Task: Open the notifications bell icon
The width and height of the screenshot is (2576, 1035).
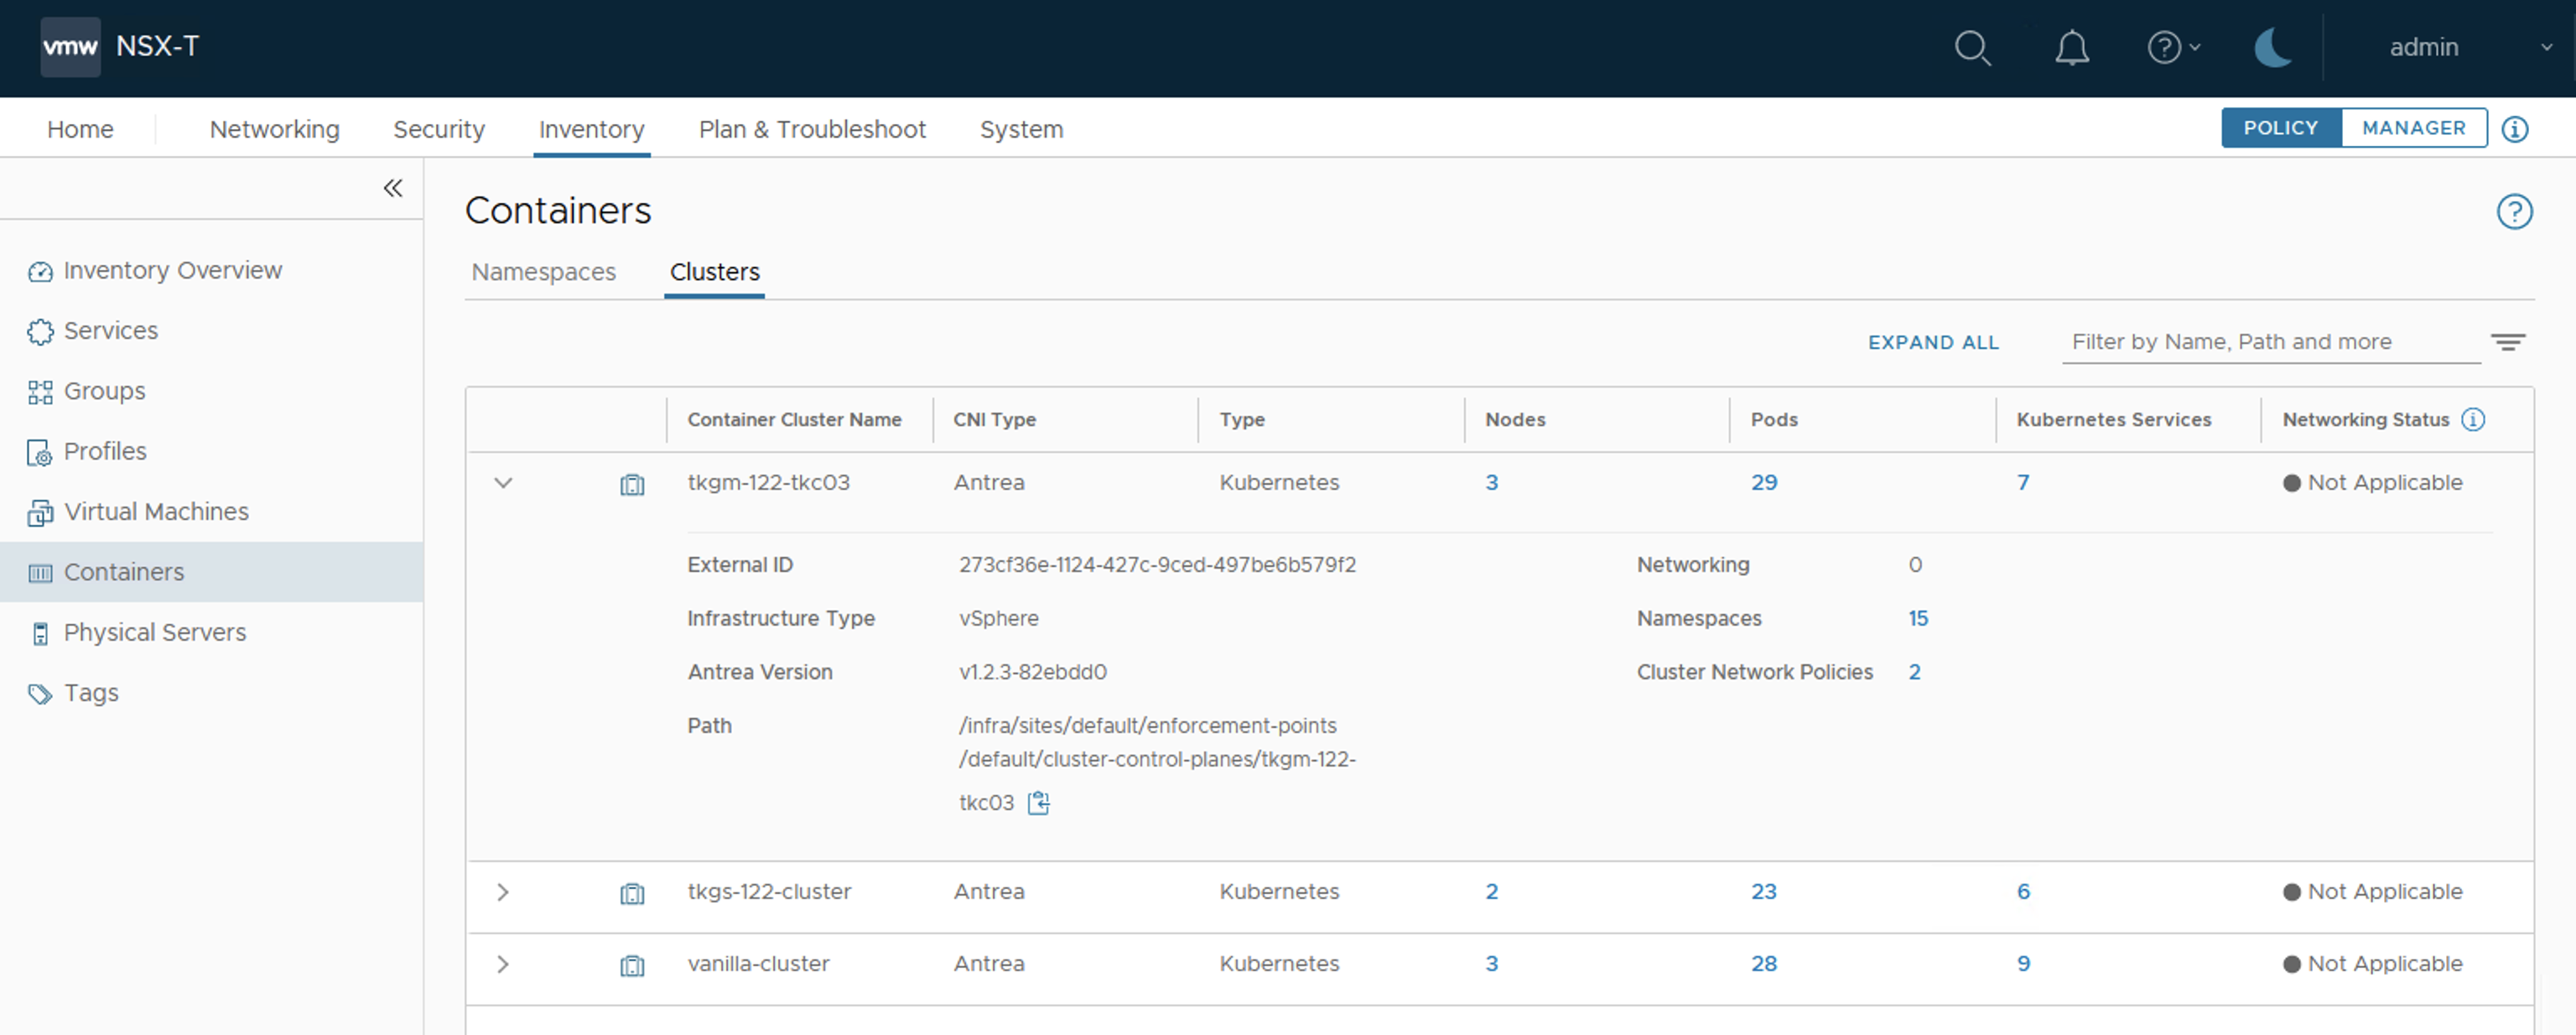Action: click(x=2071, y=47)
